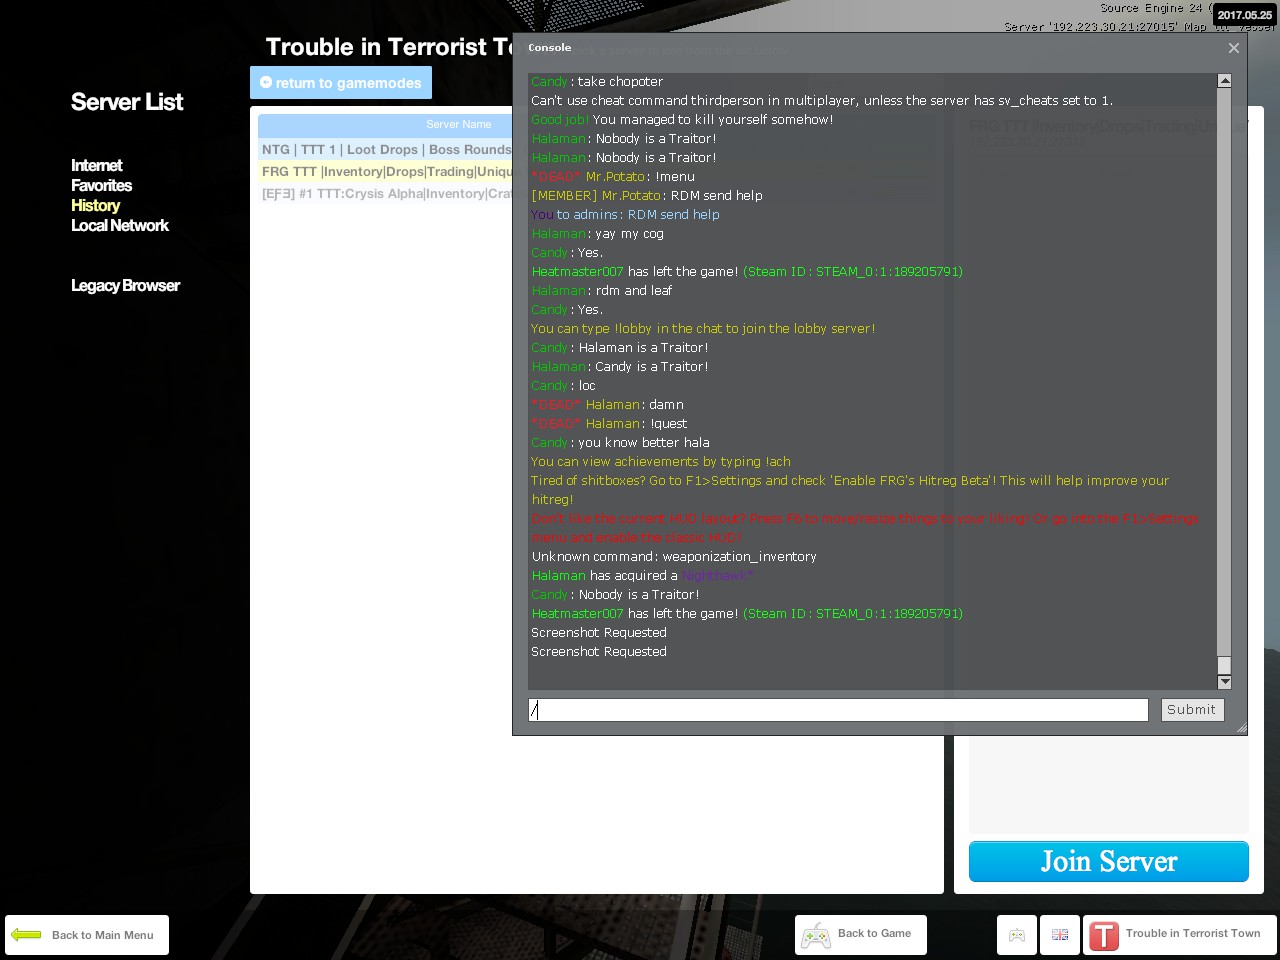Click the gamepad icon on Back to Game
Screen dimensions: 1280x960
(x=816, y=936)
